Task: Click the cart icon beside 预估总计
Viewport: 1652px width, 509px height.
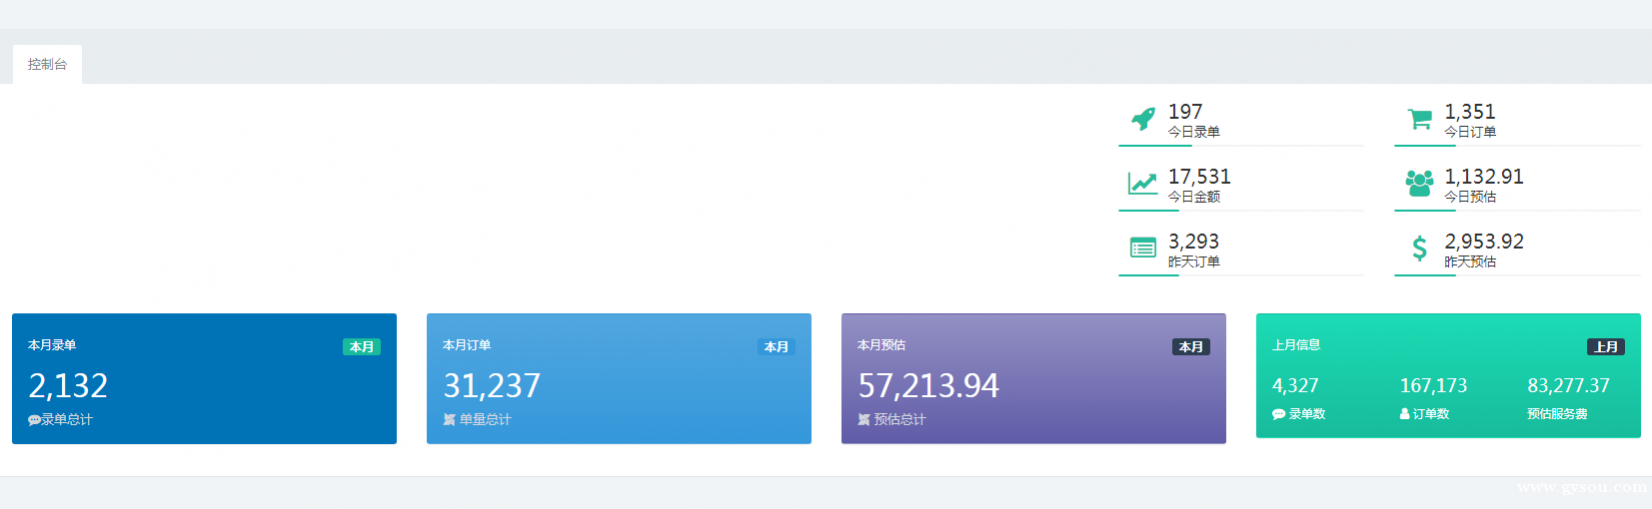Action: [x=864, y=420]
